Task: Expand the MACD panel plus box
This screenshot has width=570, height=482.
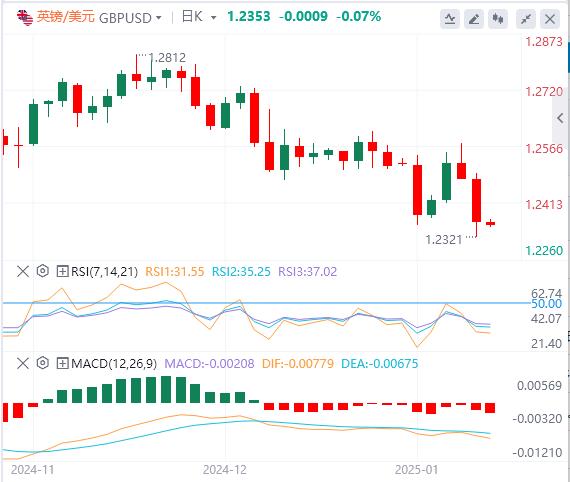Action: click(63, 363)
